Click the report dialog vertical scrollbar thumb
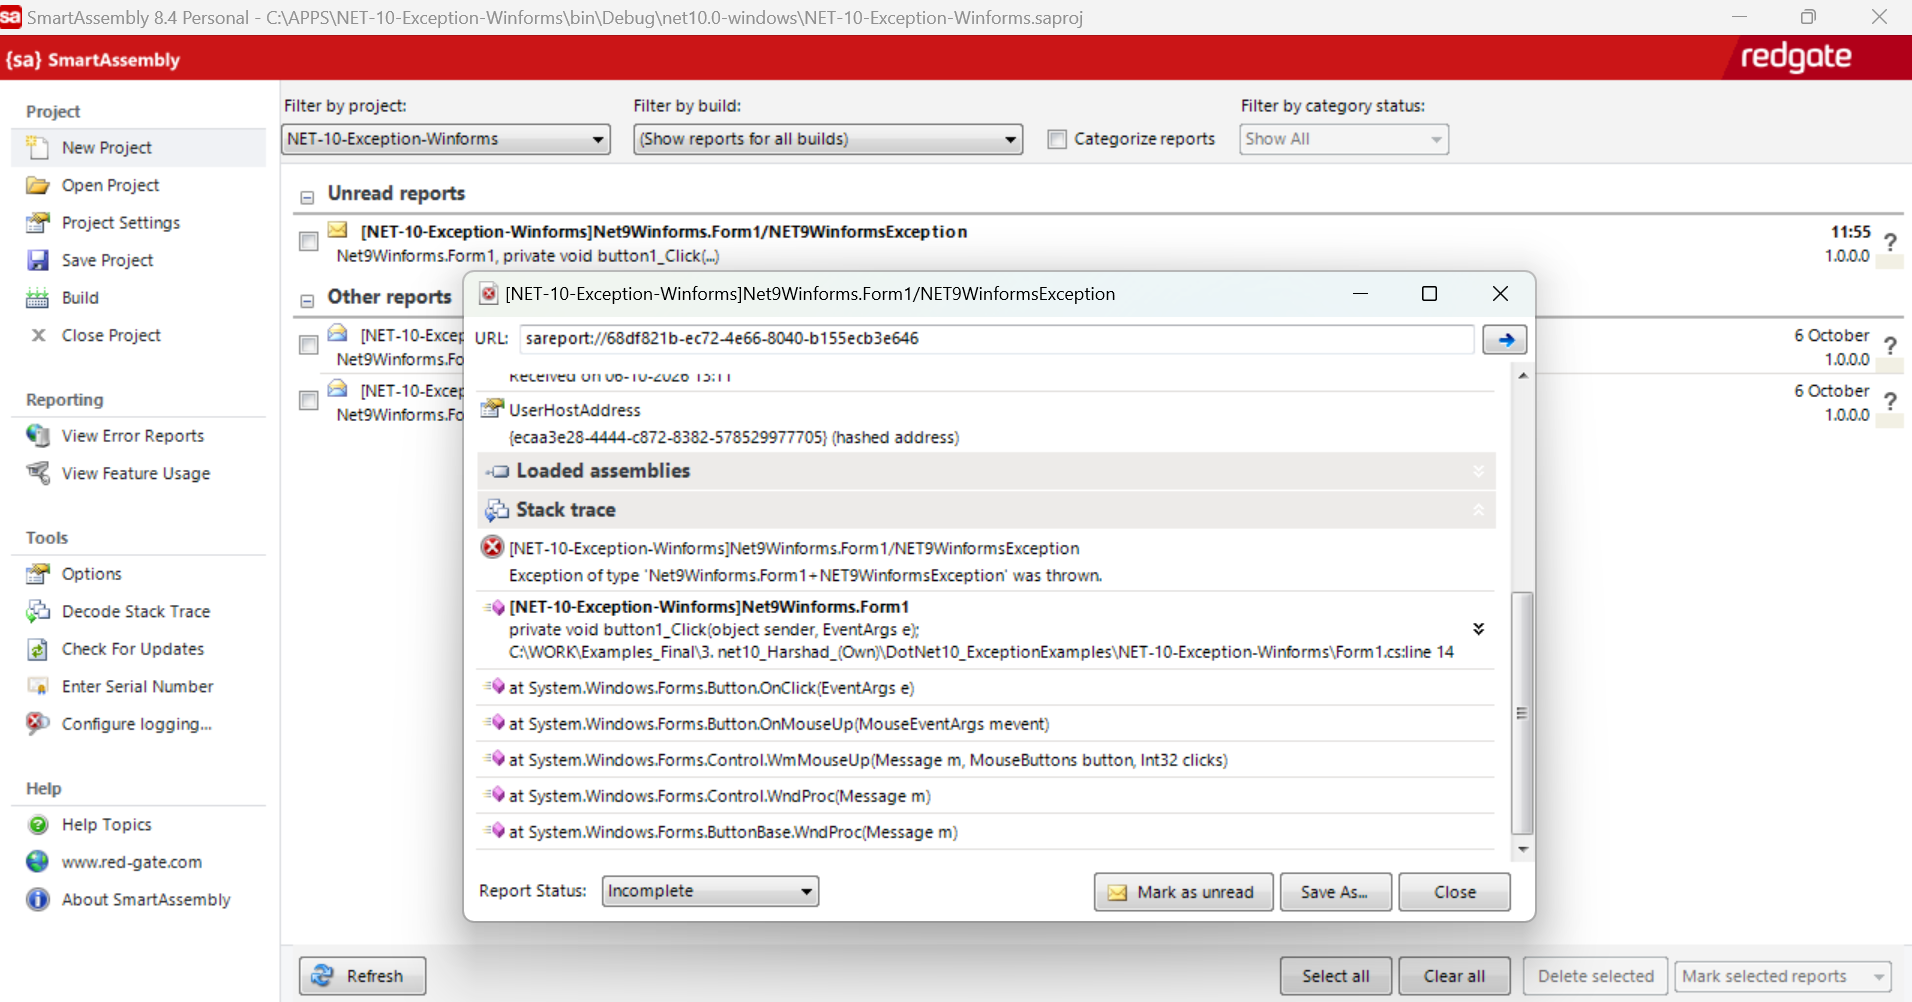This screenshot has height=1002, width=1912. [x=1522, y=713]
